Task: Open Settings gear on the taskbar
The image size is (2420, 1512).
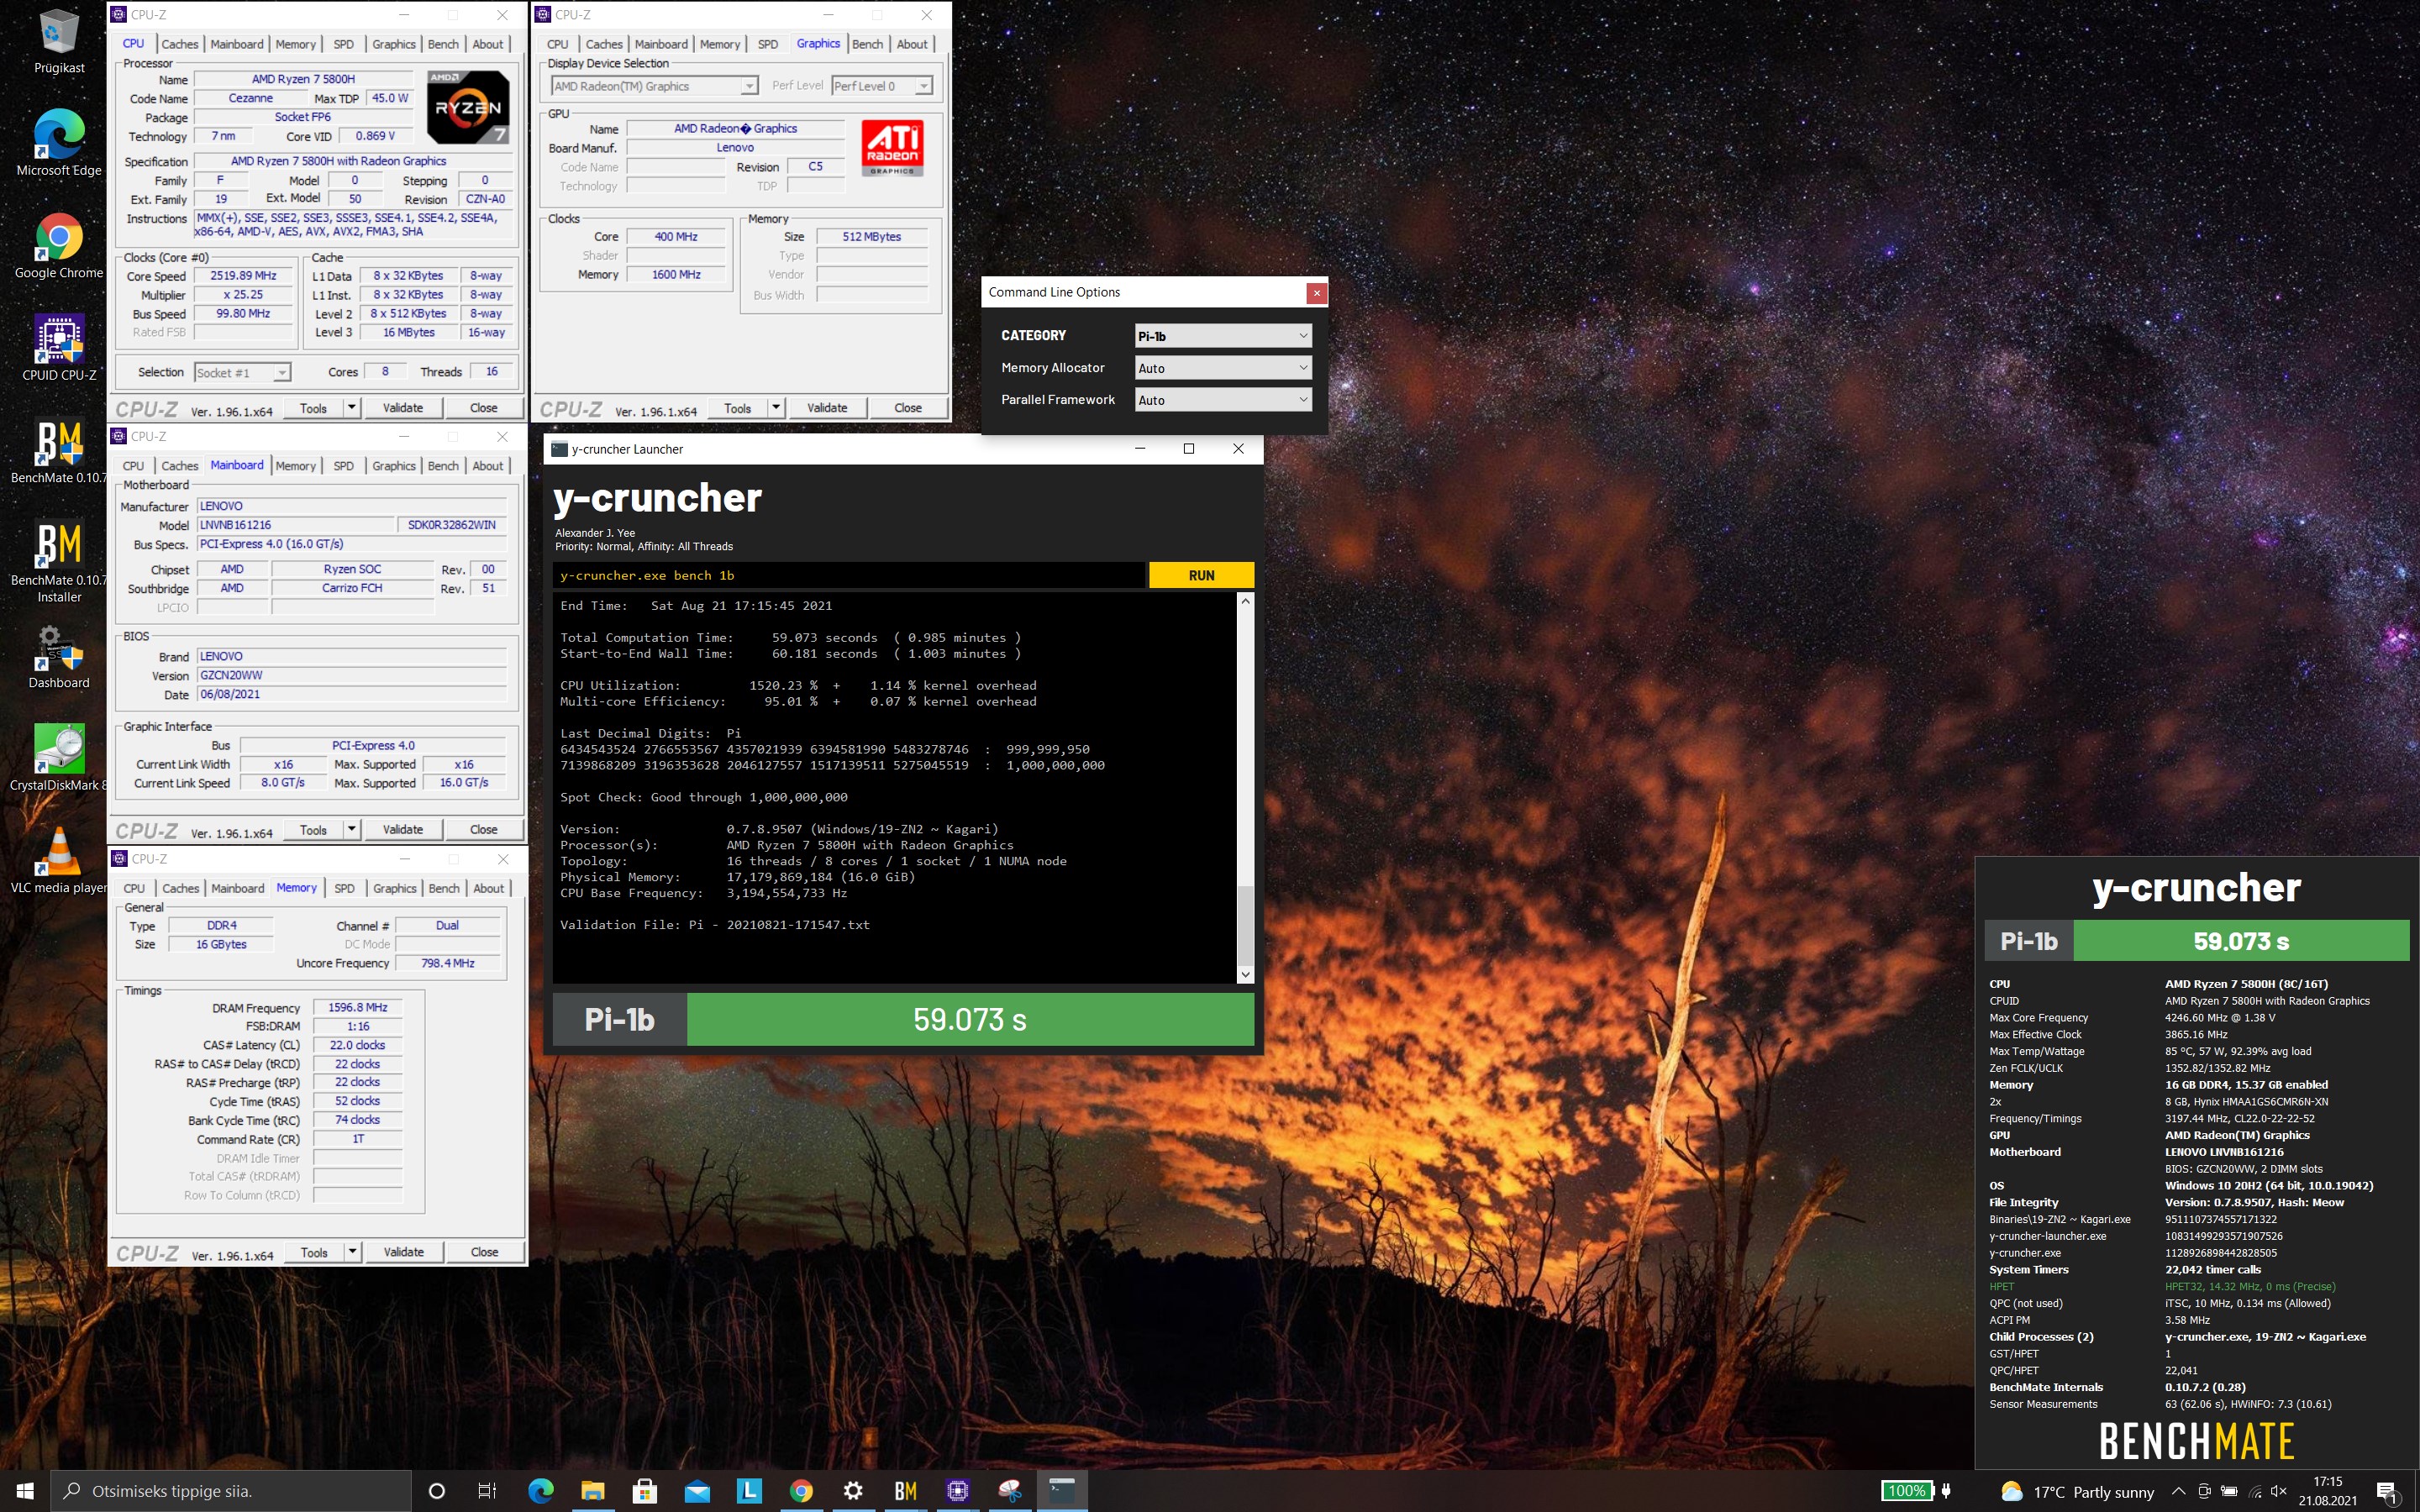Action: pyautogui.click(x=853, y=1491)
